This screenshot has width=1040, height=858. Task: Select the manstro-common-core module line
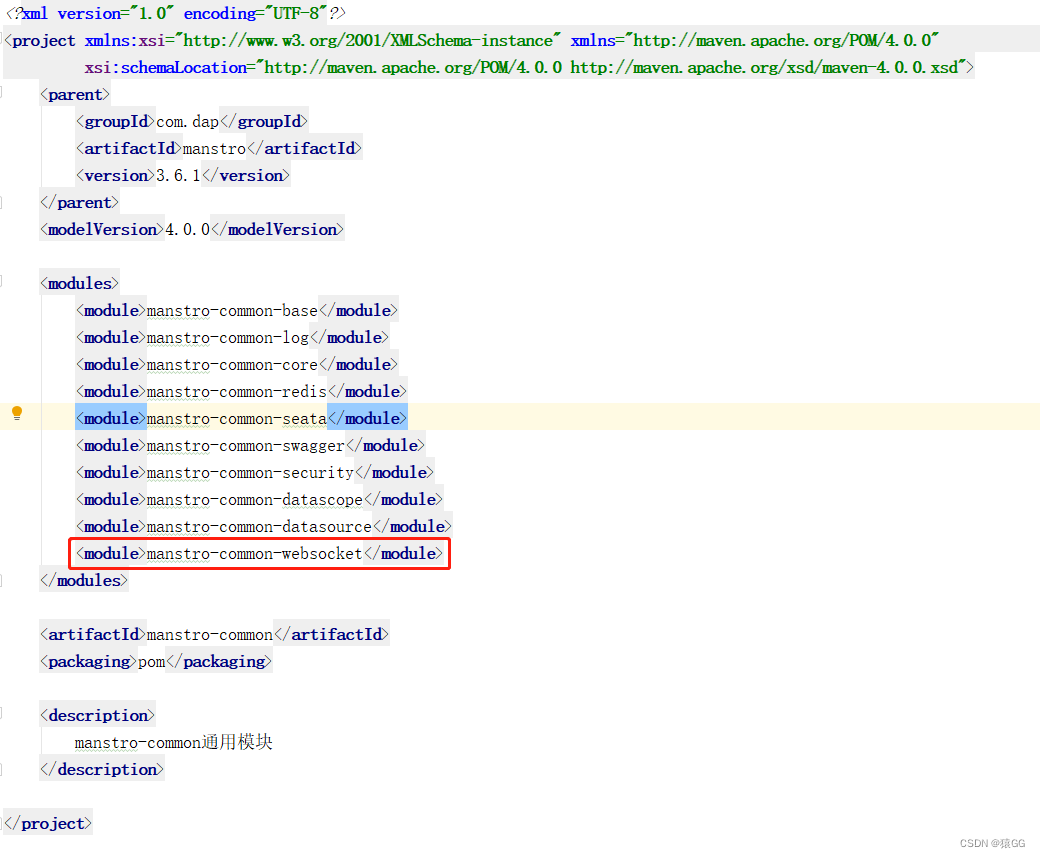[236, 365]
